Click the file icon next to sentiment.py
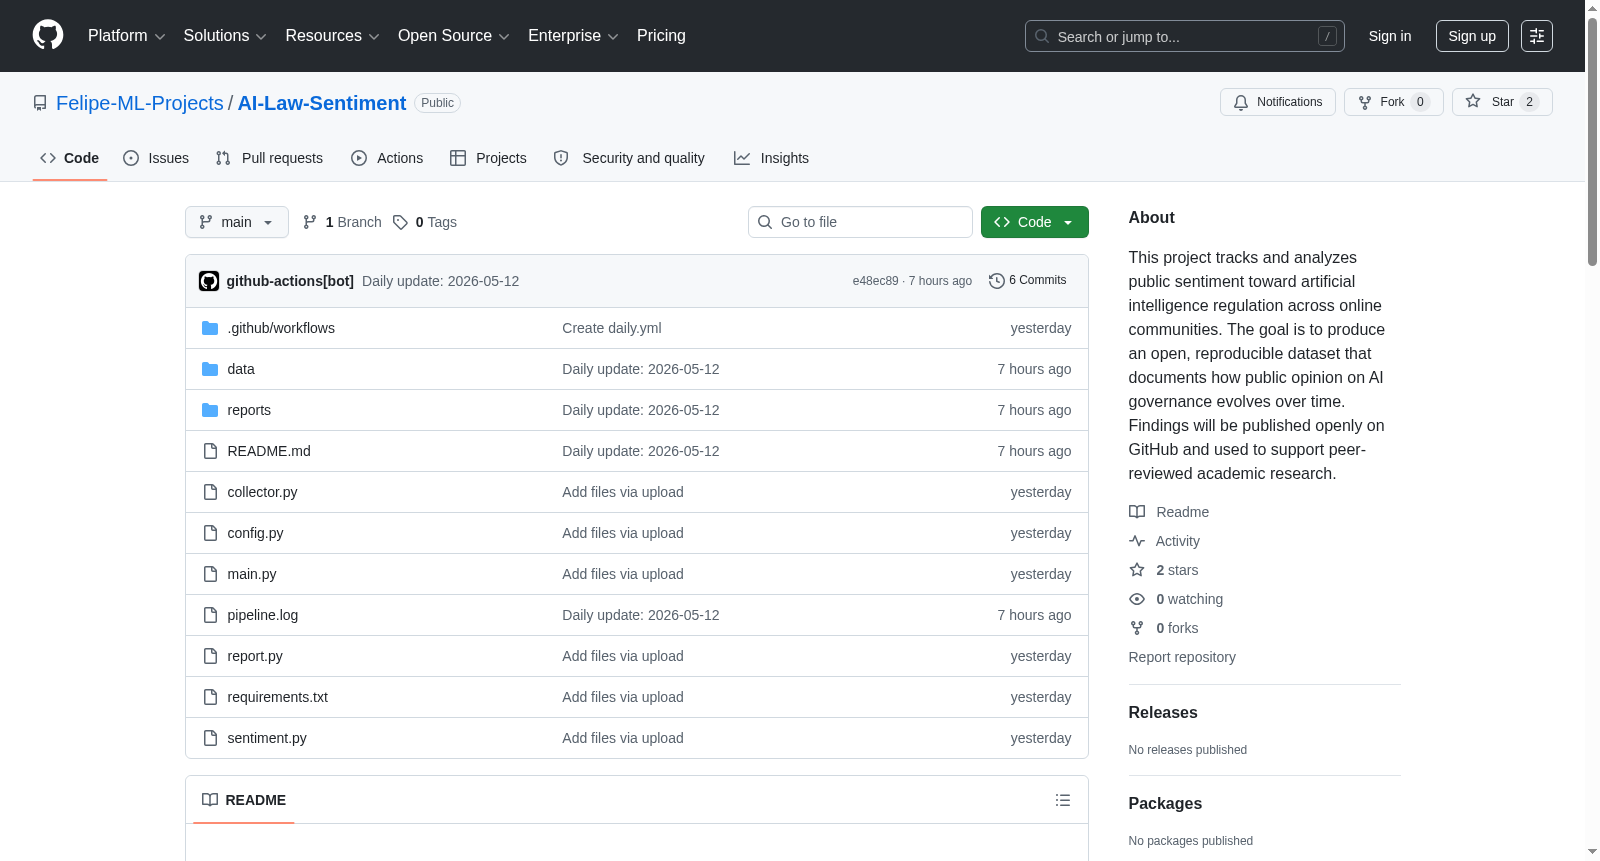The image size is (1600, 861). 210,738
